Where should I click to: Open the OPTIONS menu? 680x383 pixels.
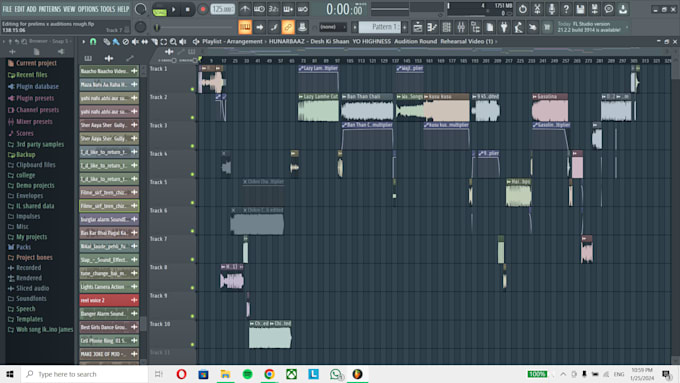[x=88, y=9]
